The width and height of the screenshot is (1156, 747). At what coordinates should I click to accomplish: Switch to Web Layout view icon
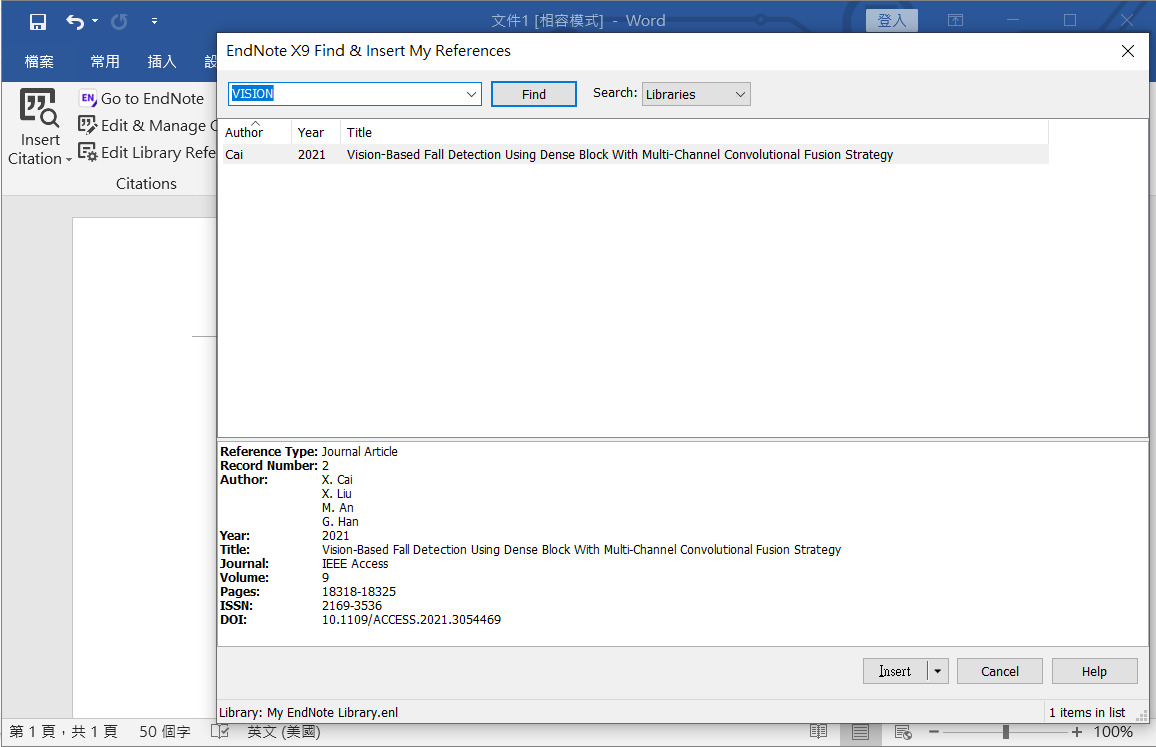903,732
